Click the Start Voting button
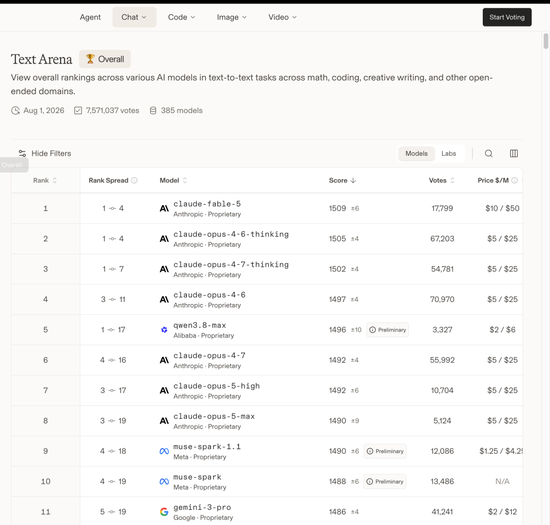550x525 pixels. click(507, 17)
